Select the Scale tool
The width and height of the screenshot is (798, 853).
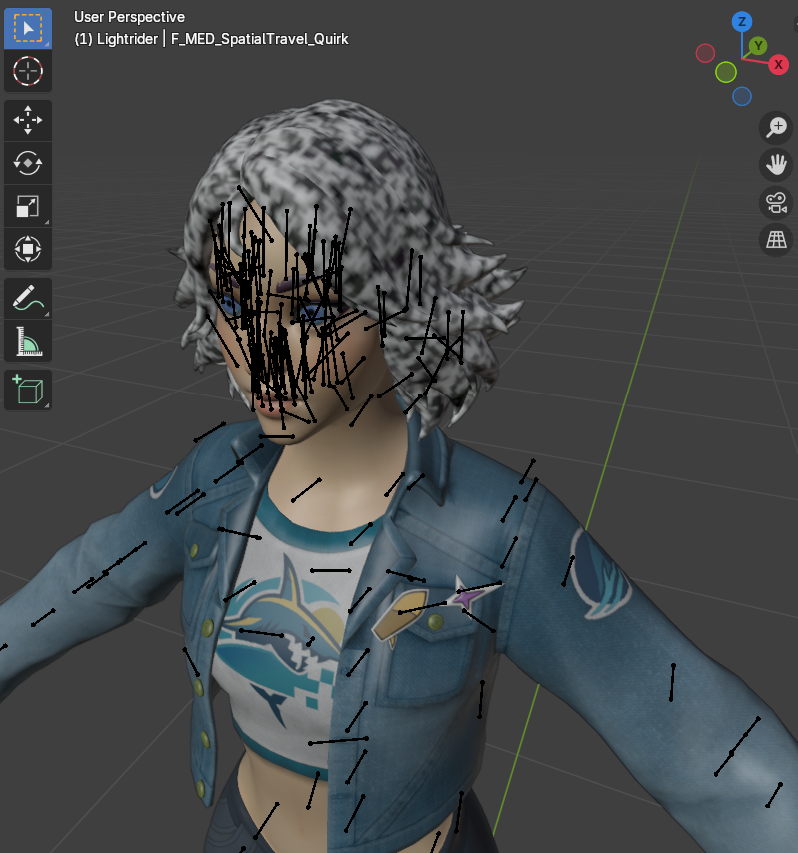click(x=28, y=206)
